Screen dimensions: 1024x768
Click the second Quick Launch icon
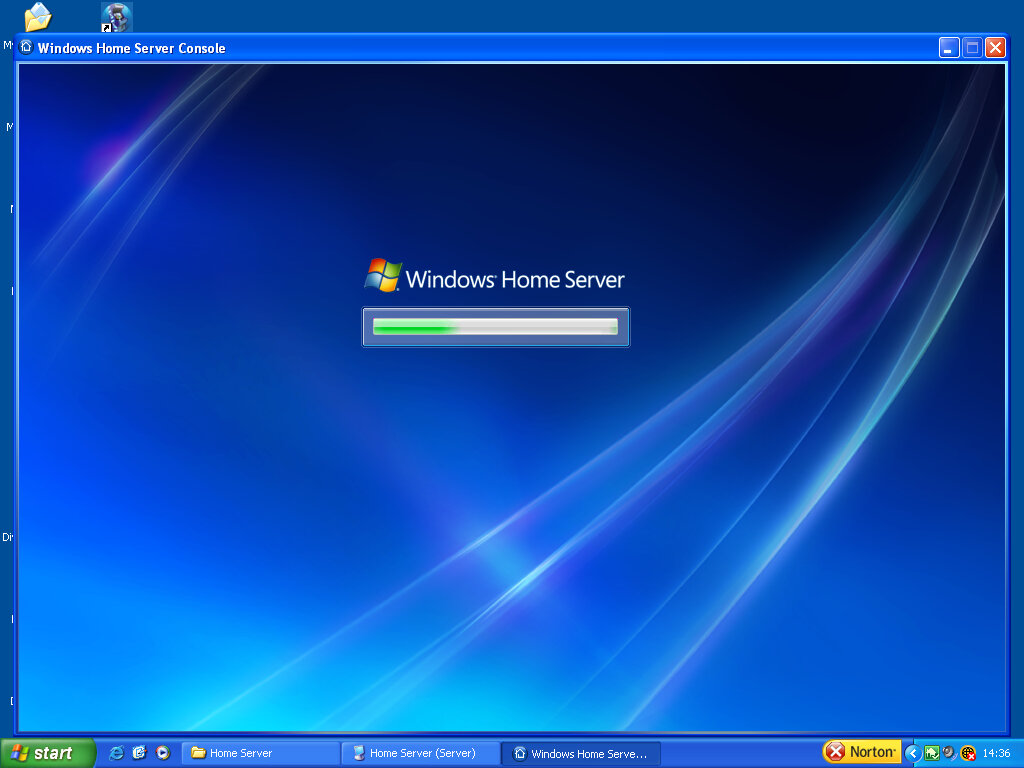click(x=140, y=753)
